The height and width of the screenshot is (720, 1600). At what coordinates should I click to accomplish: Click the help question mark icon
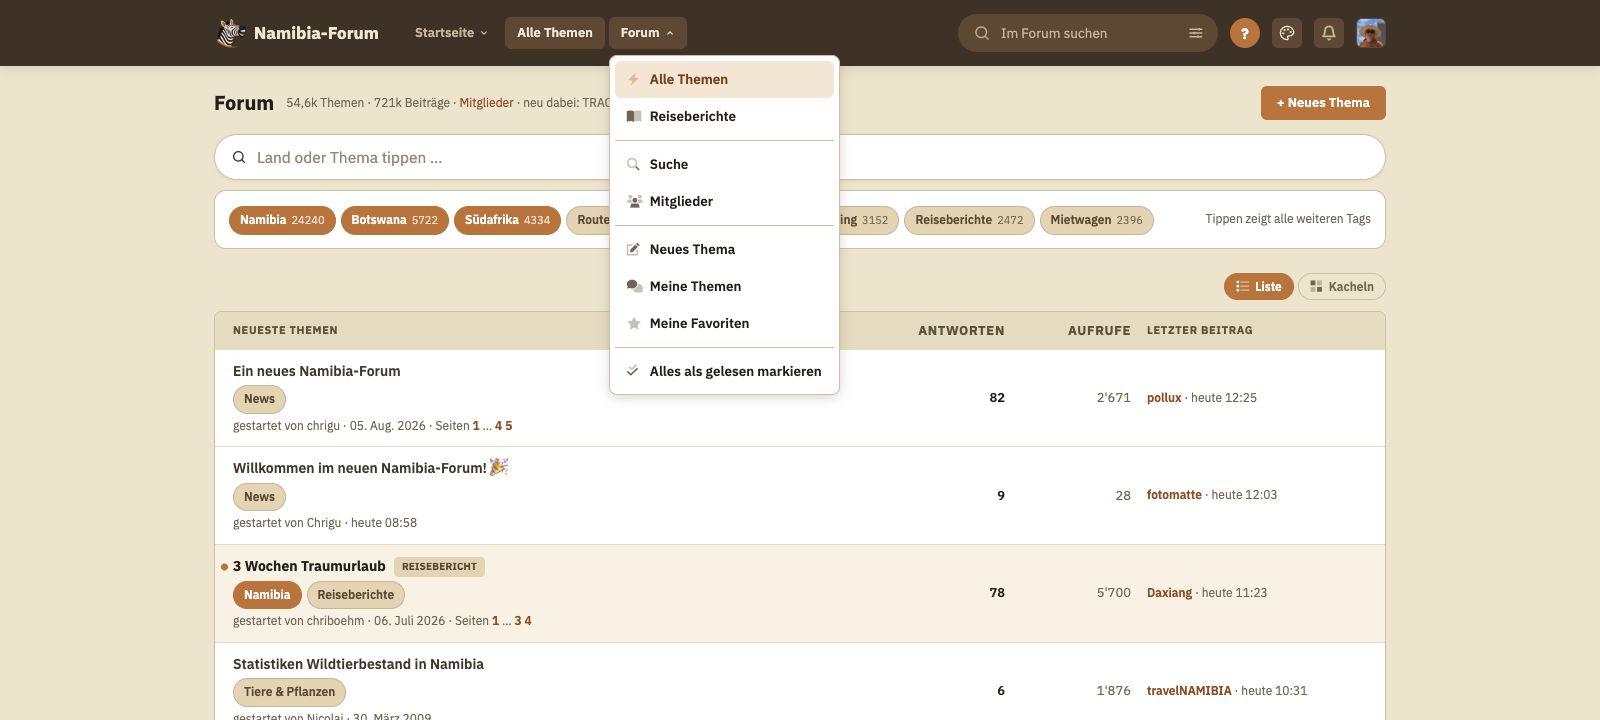tap(1244, 33)
